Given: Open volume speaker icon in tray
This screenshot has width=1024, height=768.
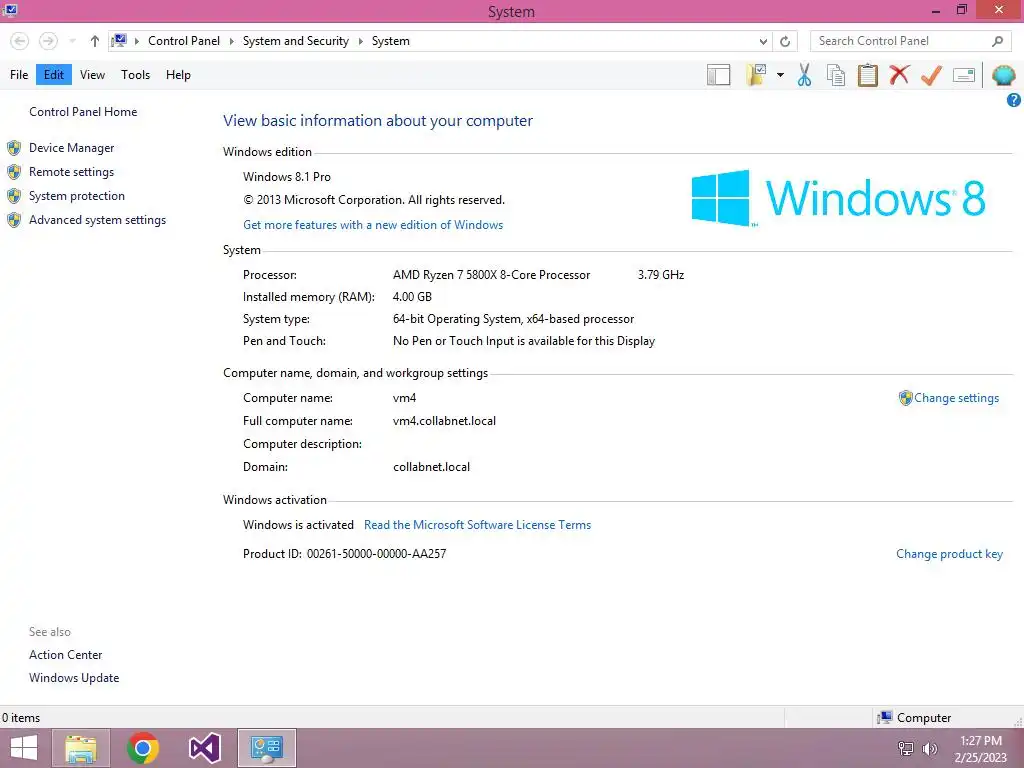Looking at the screenshot, I should [929, 749].
